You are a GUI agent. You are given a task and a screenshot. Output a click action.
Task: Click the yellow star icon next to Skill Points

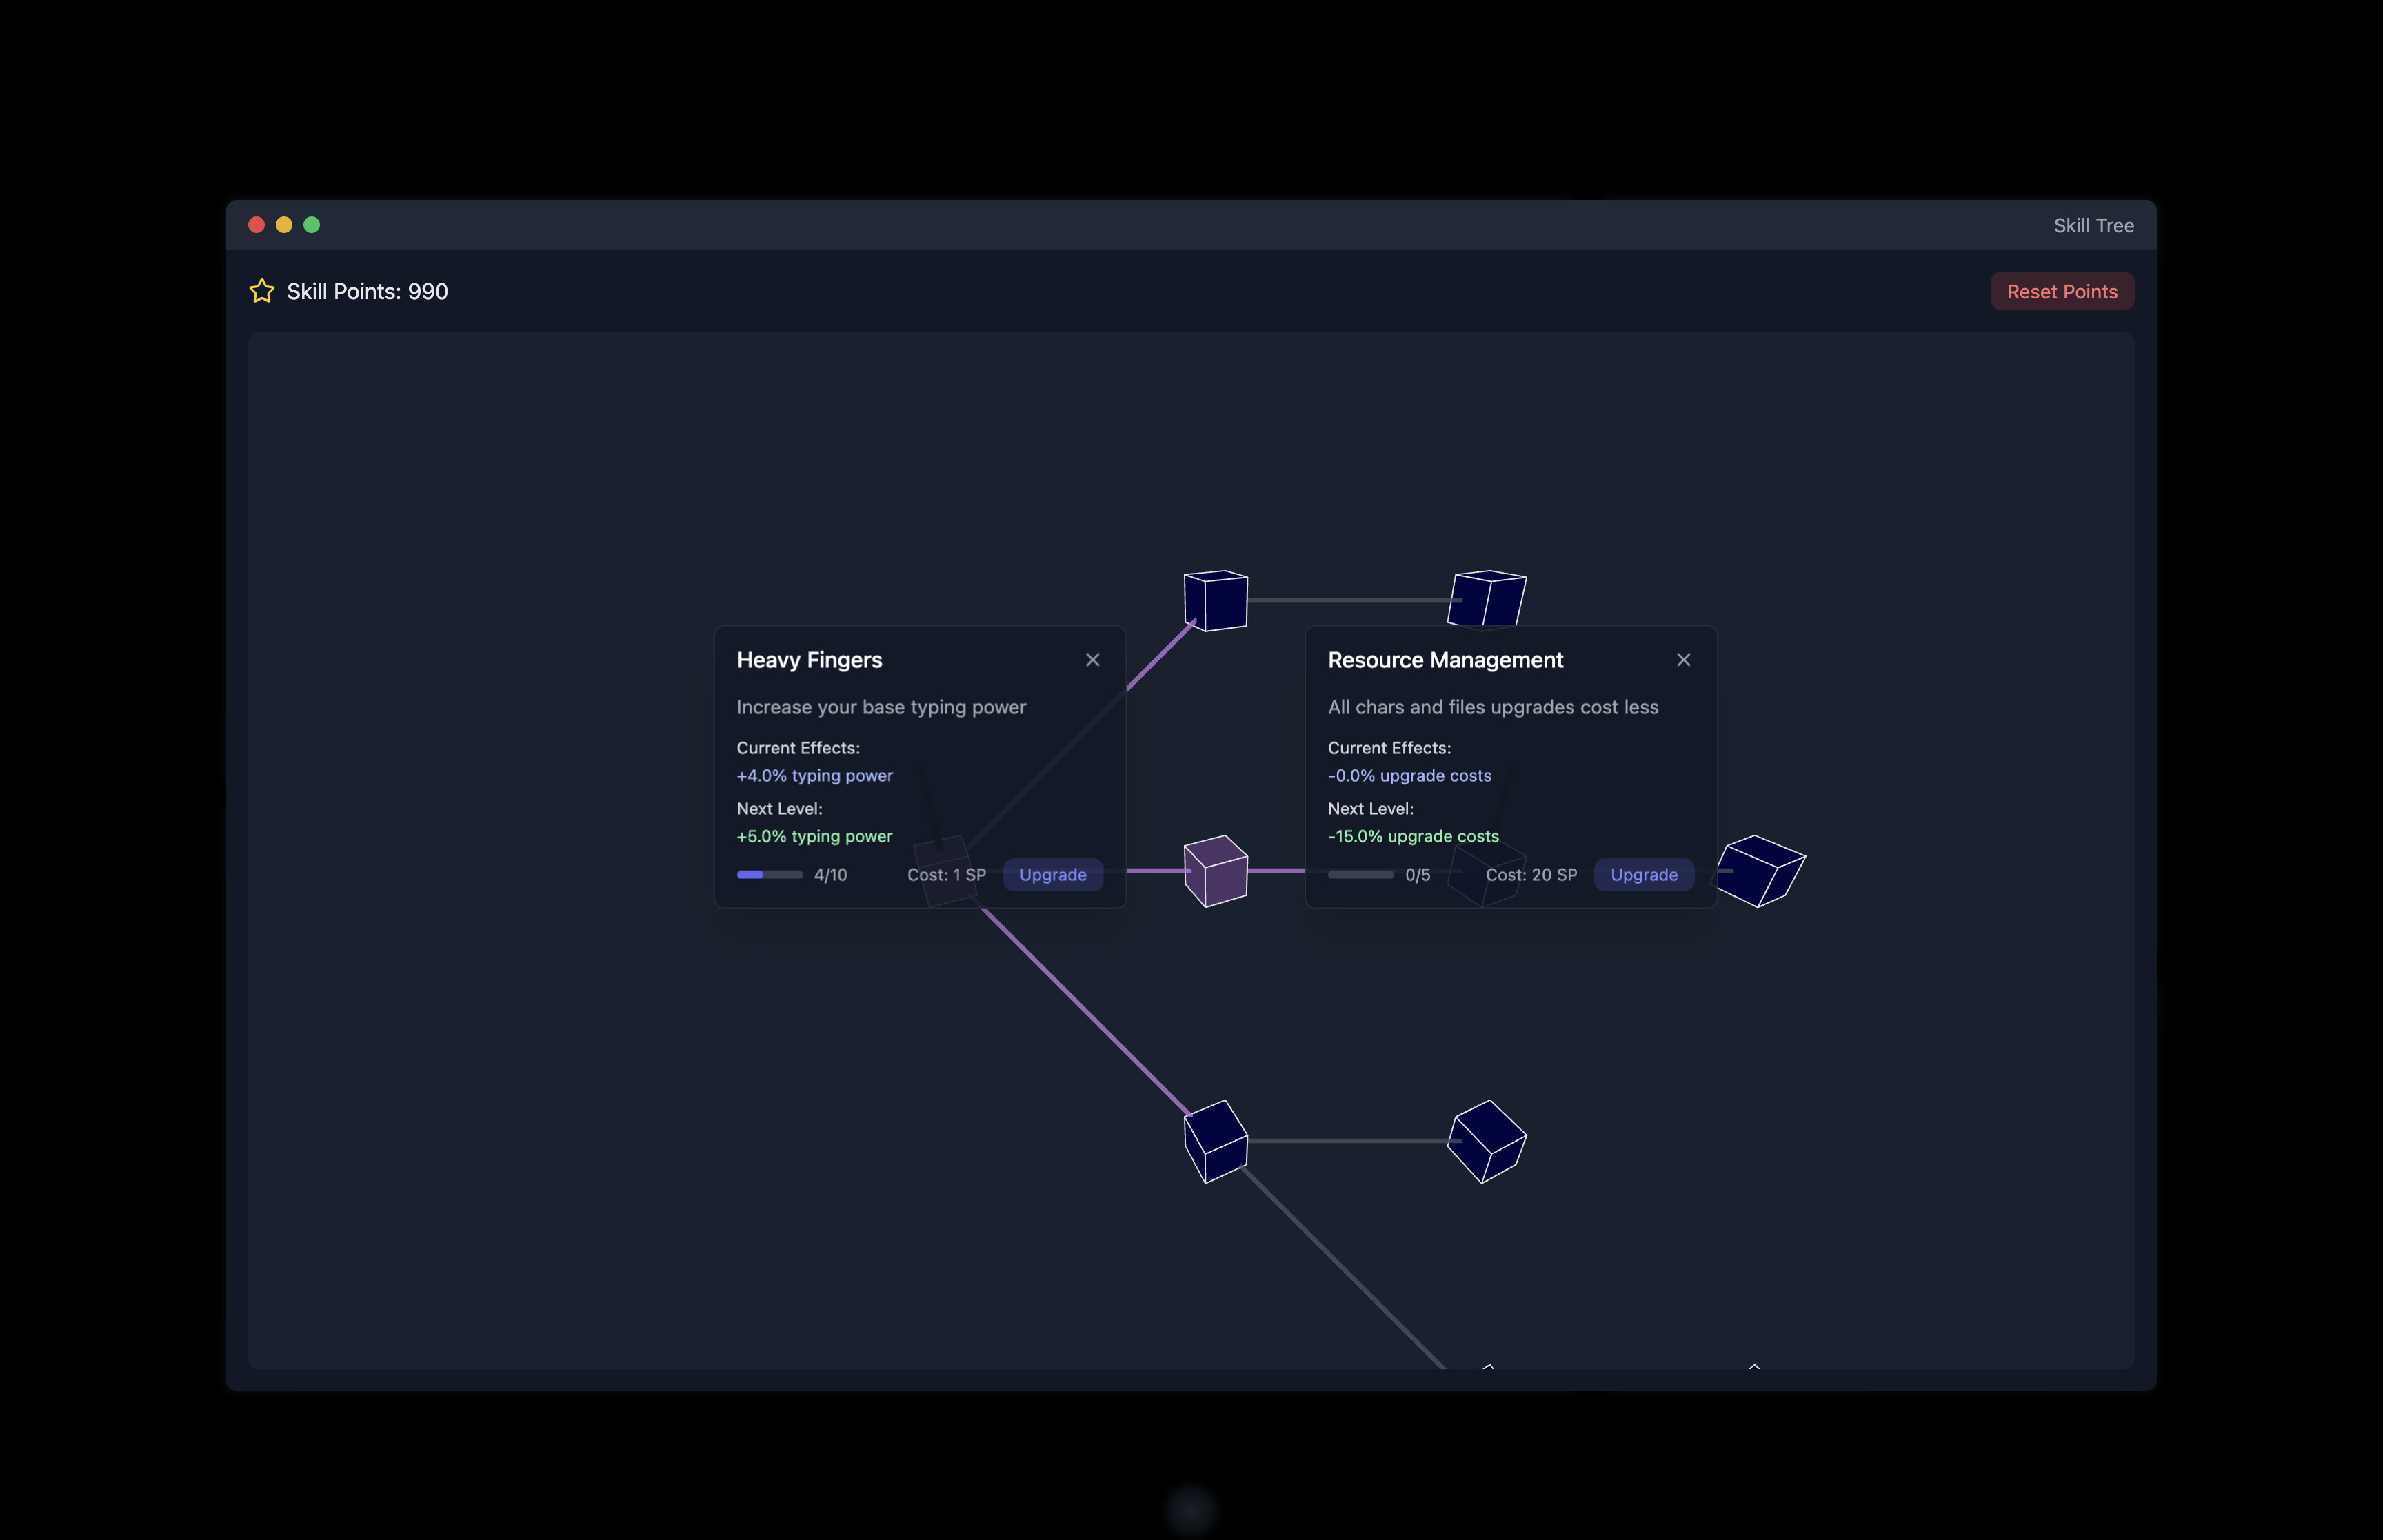coord(261,291)
